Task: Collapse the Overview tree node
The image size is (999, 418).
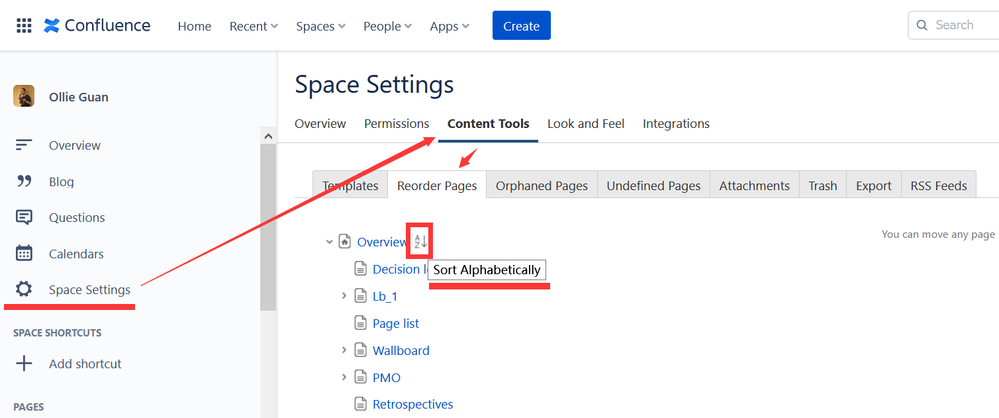Action: [329, 241]
